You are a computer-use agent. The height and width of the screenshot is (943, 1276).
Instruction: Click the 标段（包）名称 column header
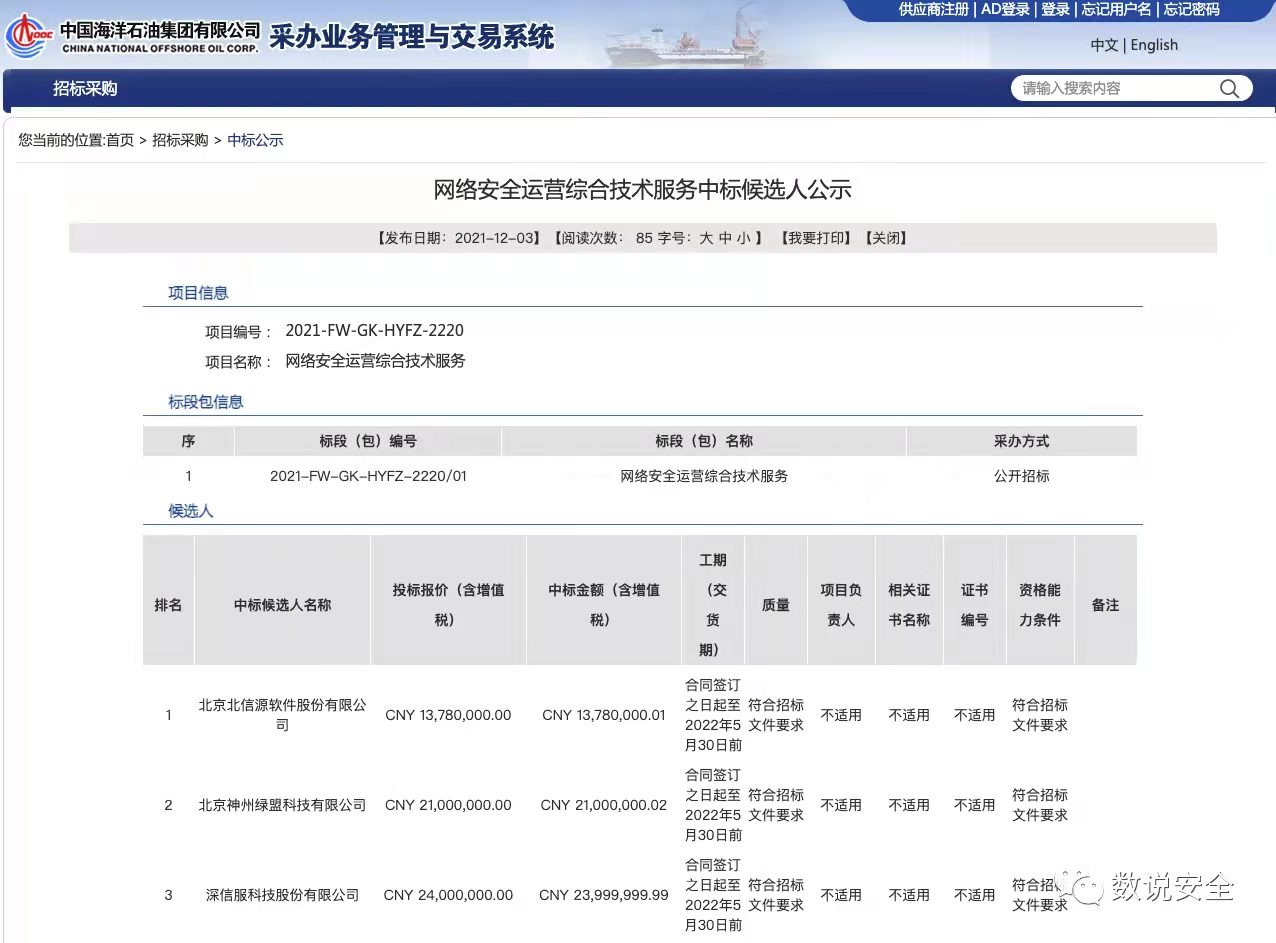coord(704,441)
